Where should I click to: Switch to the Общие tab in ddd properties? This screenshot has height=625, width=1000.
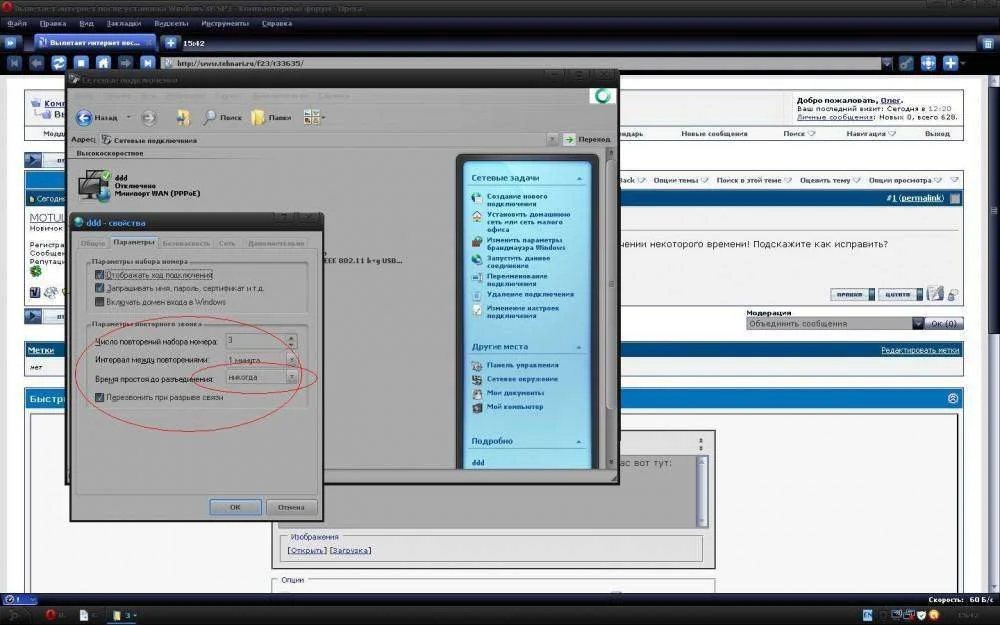click(92, 243)
